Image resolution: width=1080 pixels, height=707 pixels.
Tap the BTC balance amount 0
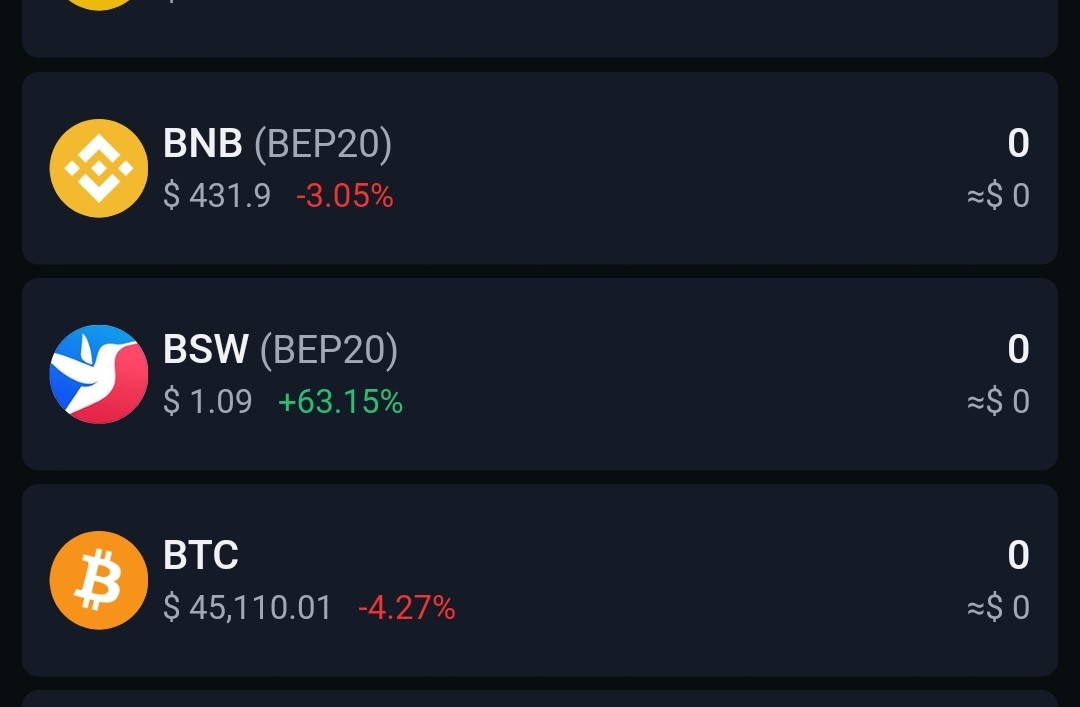1018,555
